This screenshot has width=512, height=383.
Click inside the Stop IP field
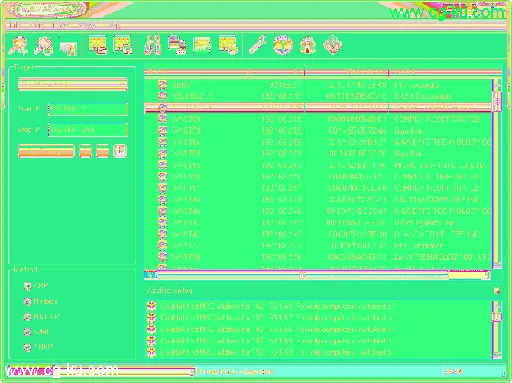[88, 130]
